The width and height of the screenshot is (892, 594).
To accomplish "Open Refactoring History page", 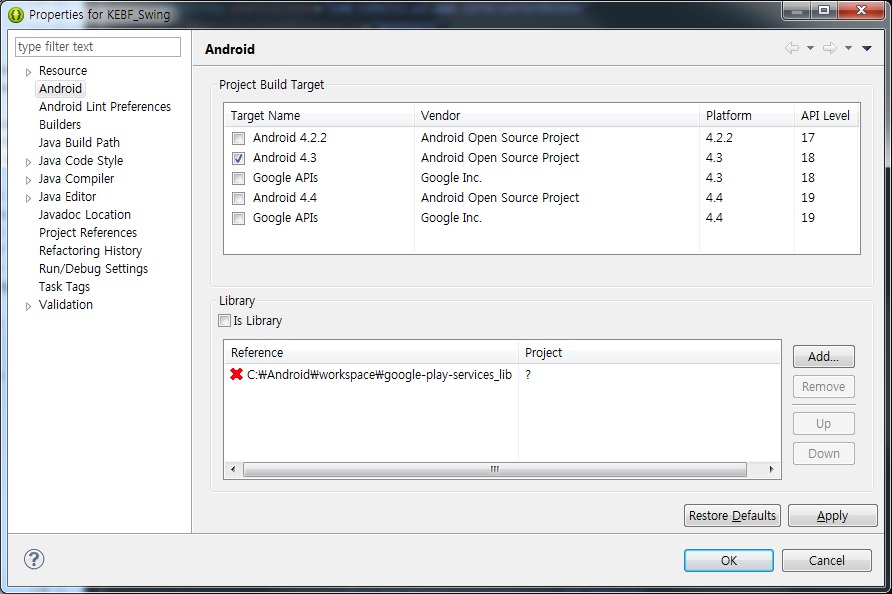I will (x=90, y=250).
